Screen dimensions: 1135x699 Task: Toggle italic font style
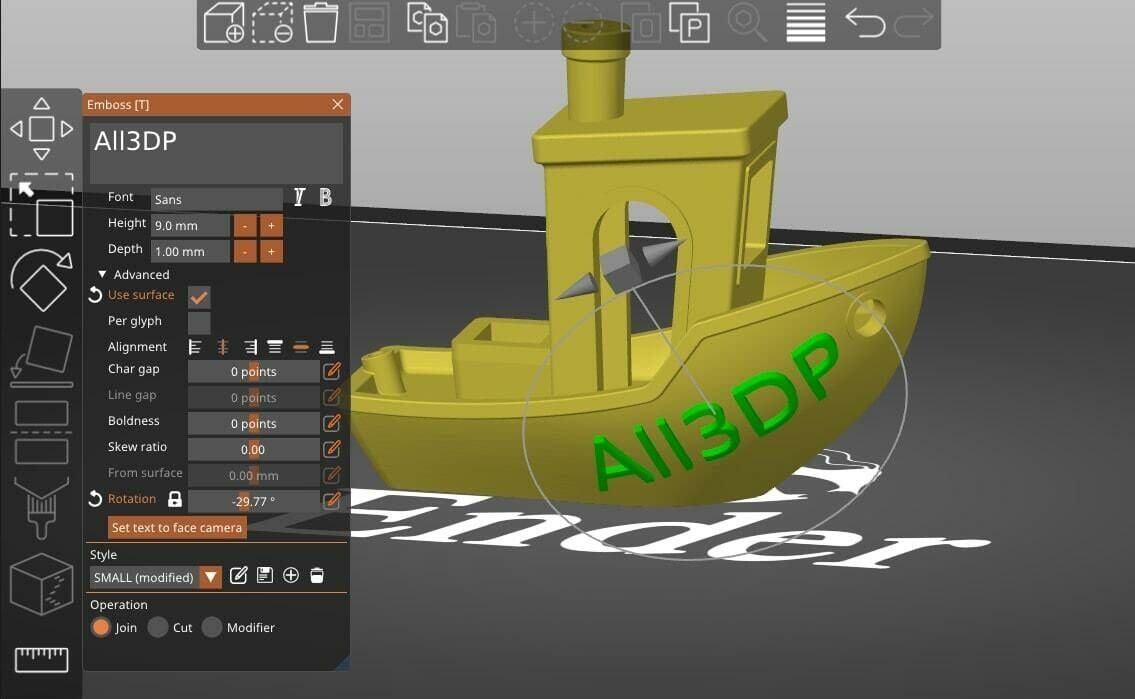click(299, 197)
